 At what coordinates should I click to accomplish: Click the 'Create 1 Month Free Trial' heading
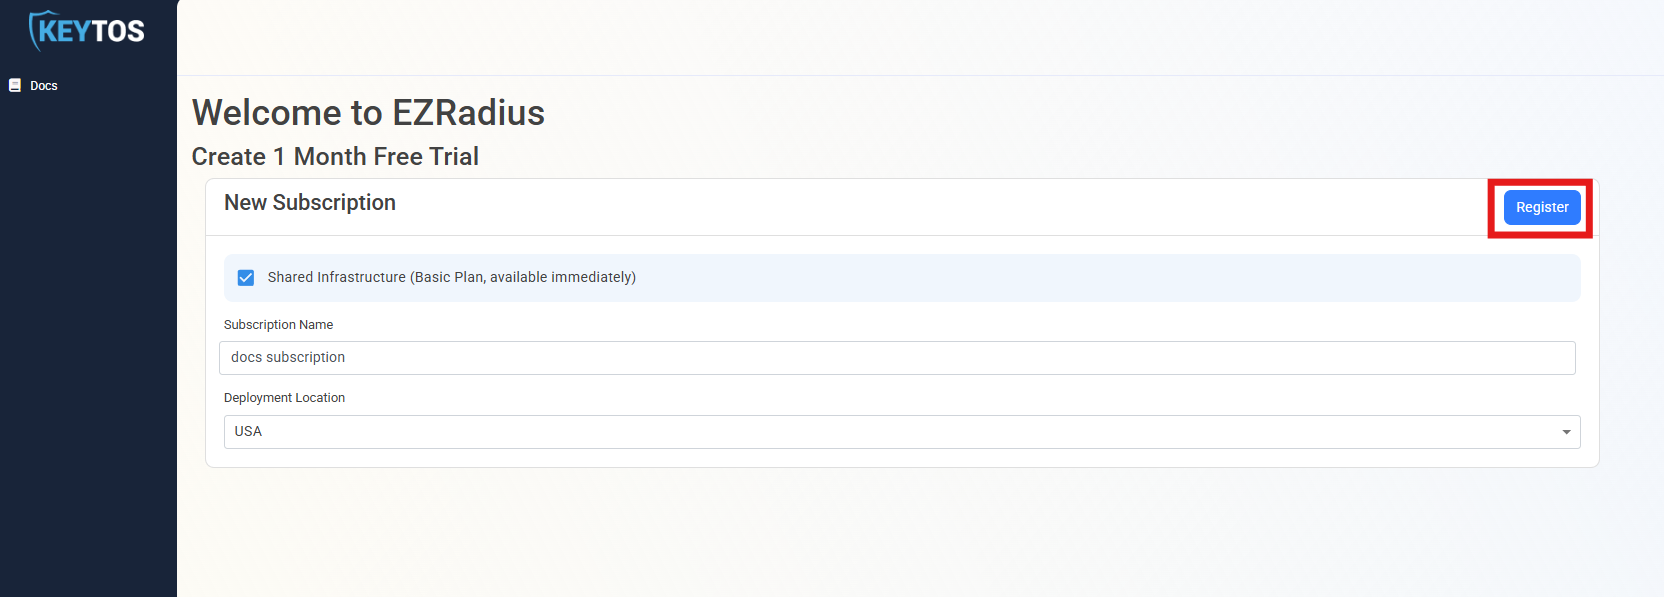[x=335, y=157]
